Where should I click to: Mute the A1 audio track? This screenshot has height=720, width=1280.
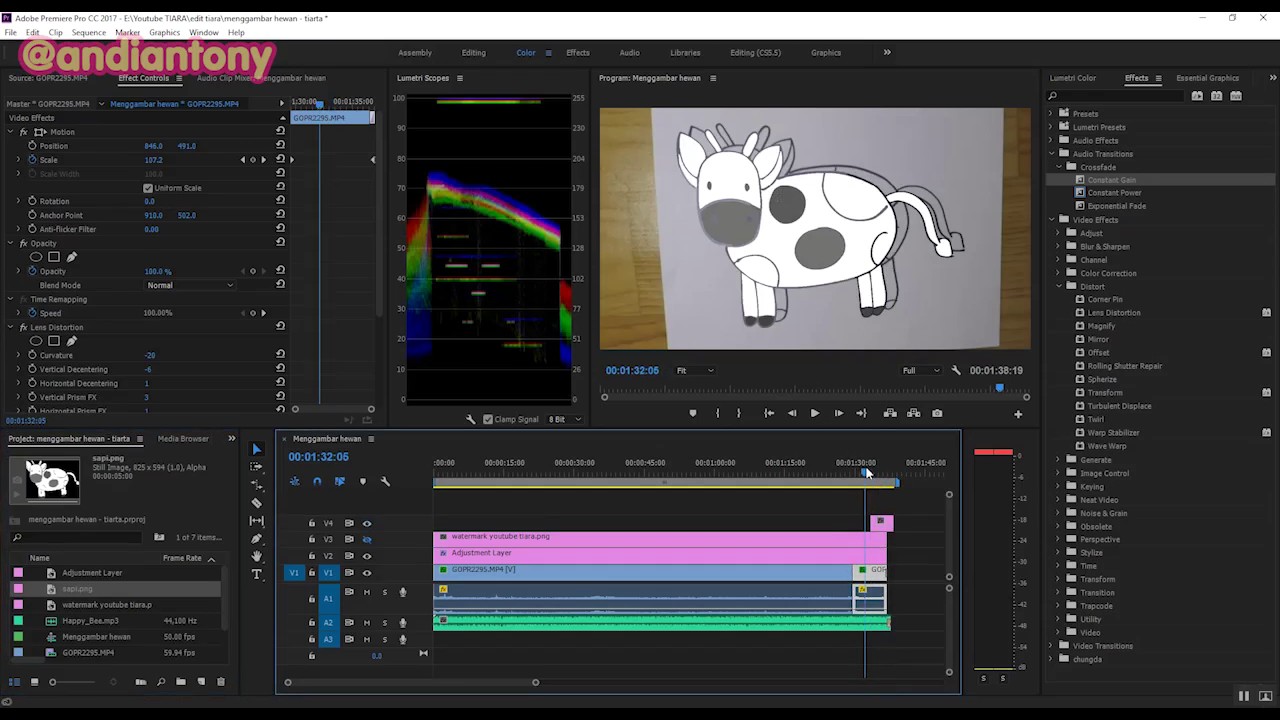click(x=366, y=592)
